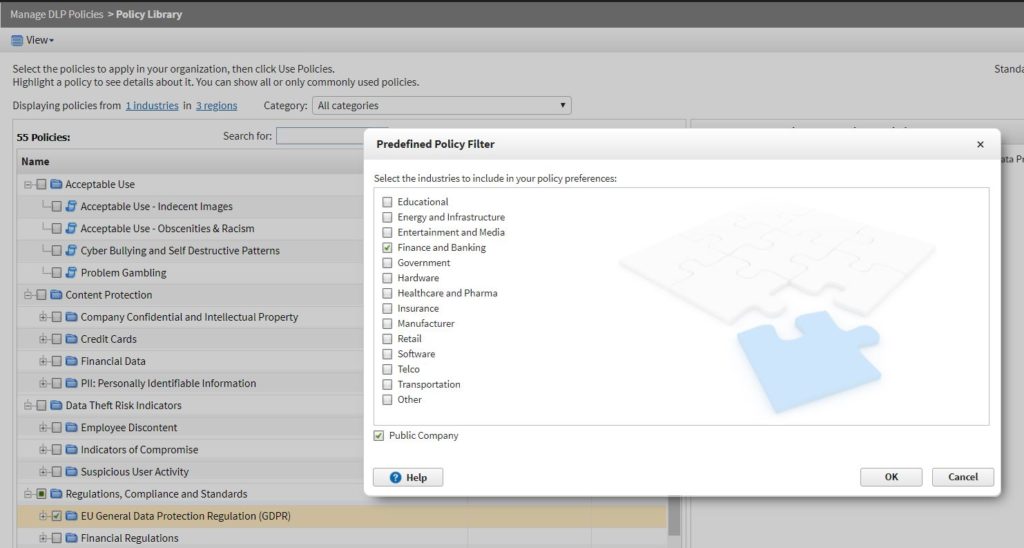Image resolution: width=1024 pixels, height=548 pixels.
Task: Open the View menu
Action: tap(40, 40)
